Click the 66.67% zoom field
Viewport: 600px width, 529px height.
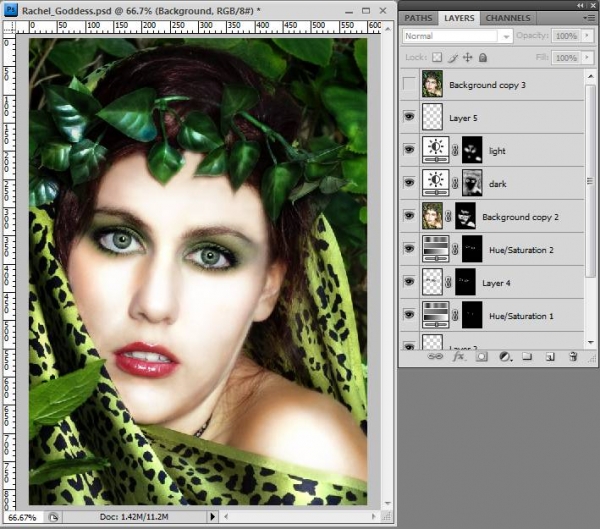click(x=22, y=518)
